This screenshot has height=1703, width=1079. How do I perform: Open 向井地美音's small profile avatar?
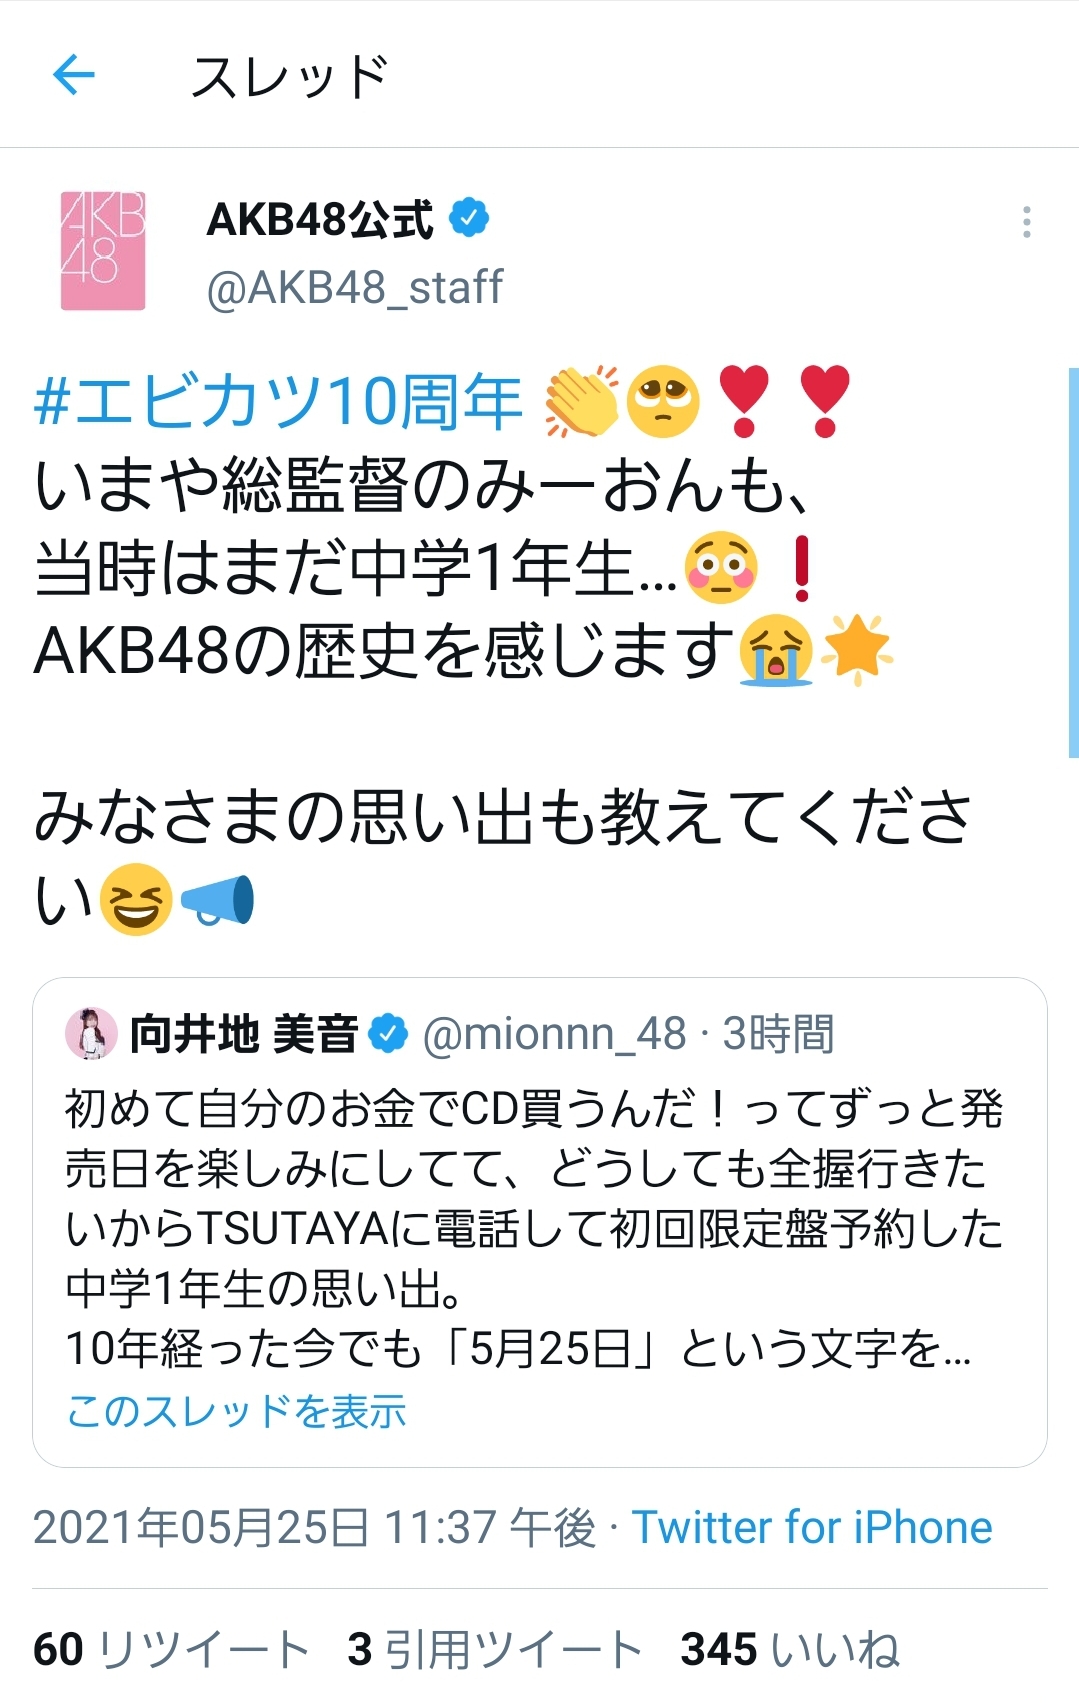pos(92,1033)
